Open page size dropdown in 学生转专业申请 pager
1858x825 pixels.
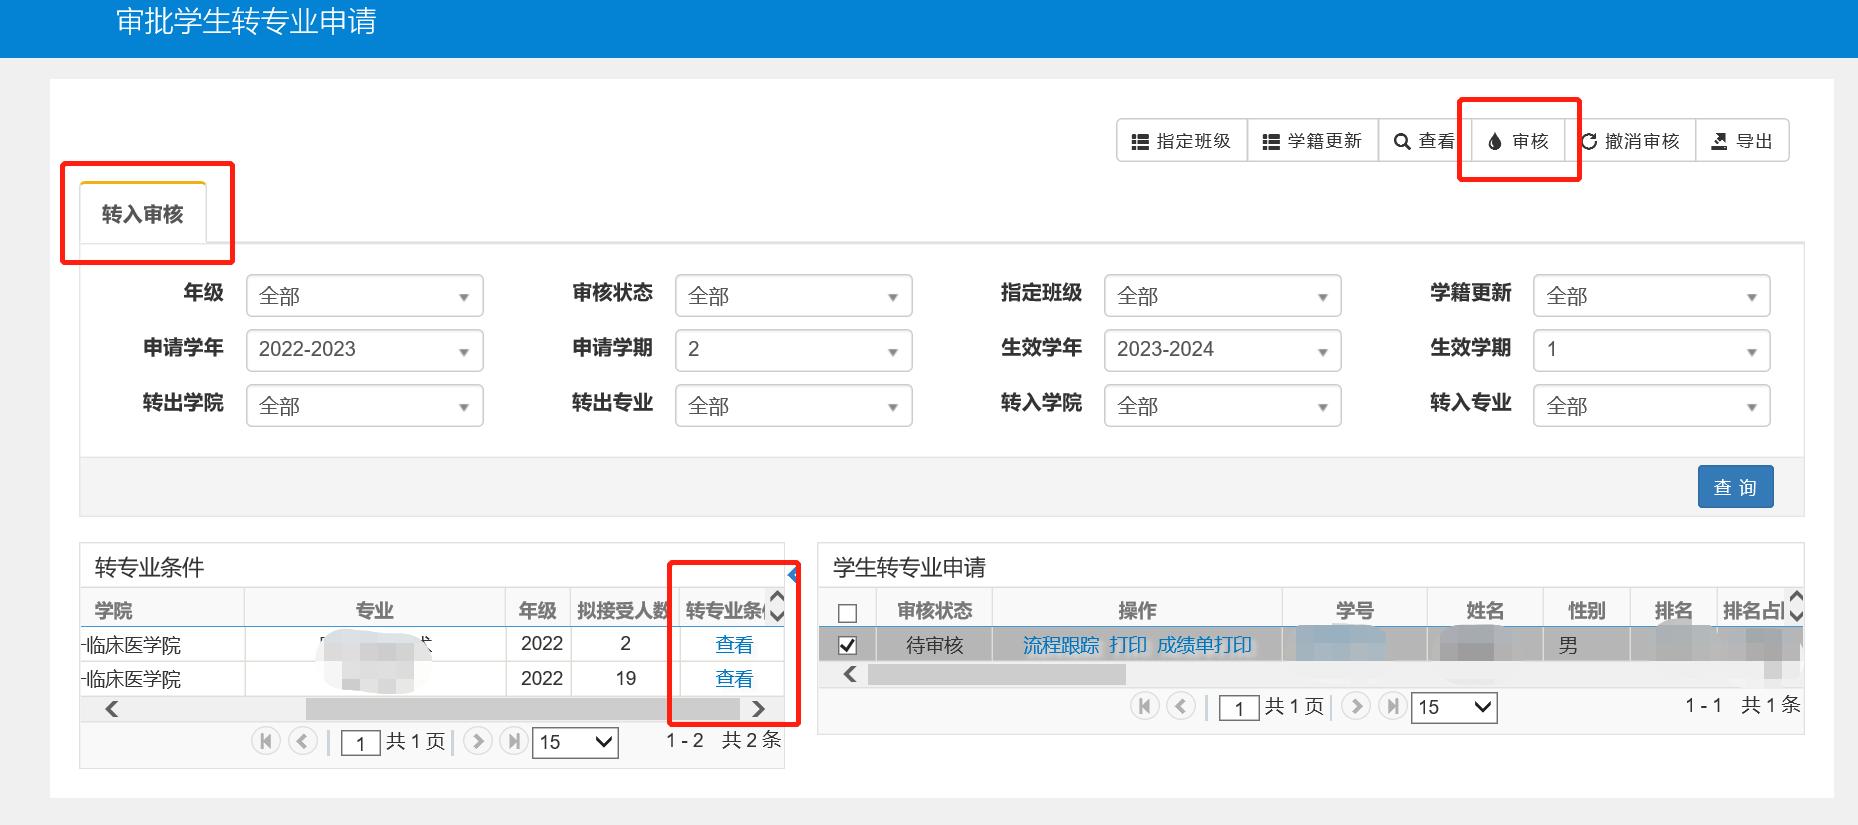click(x=1454, y=707)
